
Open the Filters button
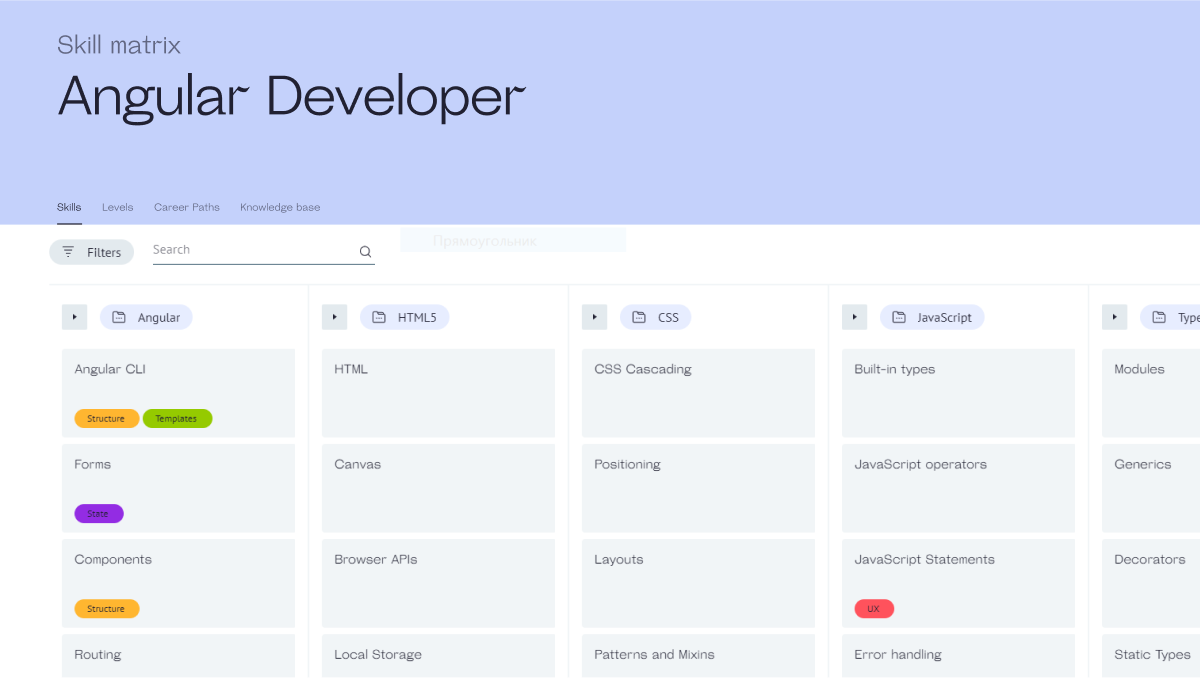[91, 252]
